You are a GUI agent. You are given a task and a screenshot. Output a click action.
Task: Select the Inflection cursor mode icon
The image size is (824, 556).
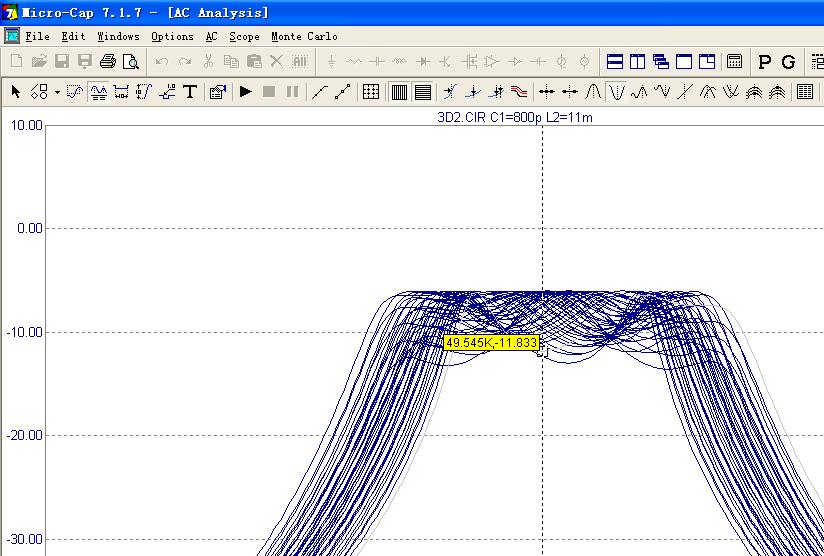[685, 92]
